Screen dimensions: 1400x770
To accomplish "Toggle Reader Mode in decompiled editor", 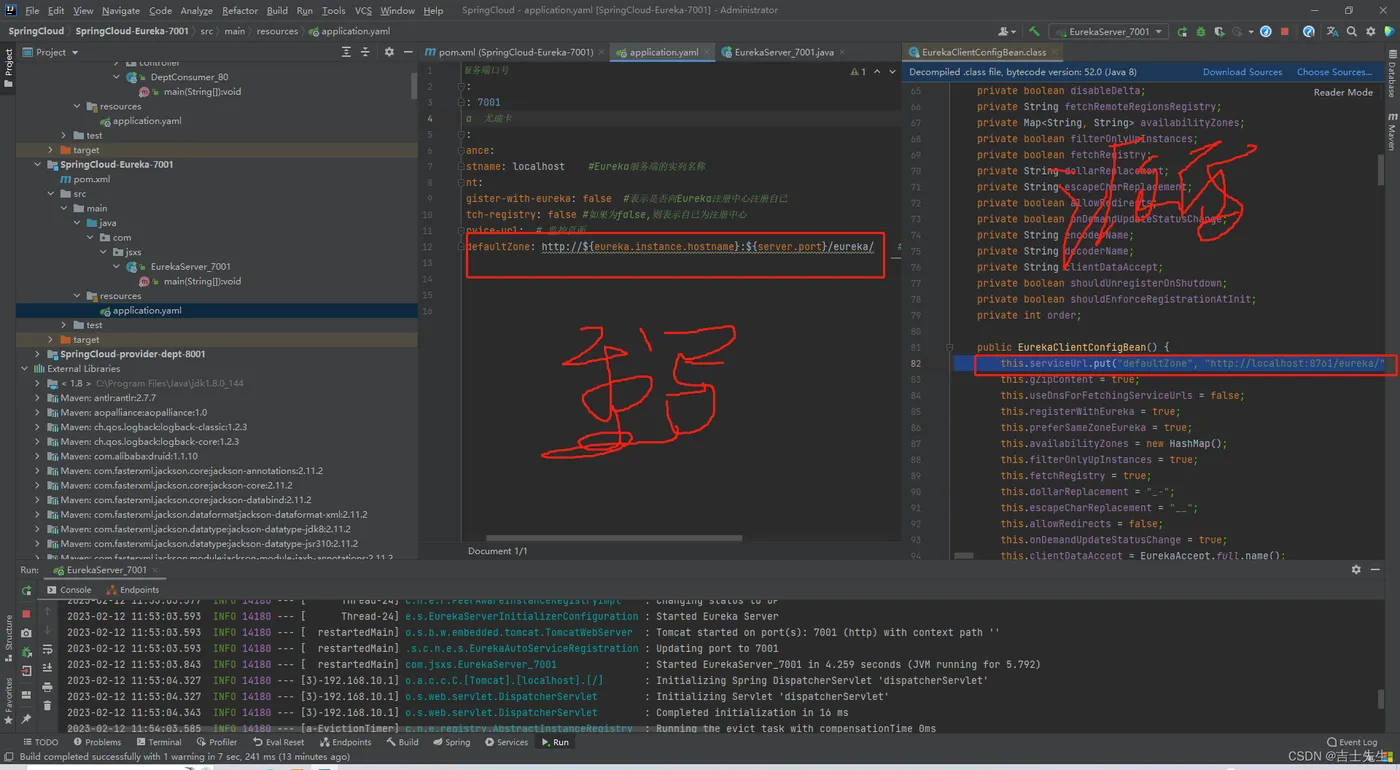I will [x=1342, y=92].
